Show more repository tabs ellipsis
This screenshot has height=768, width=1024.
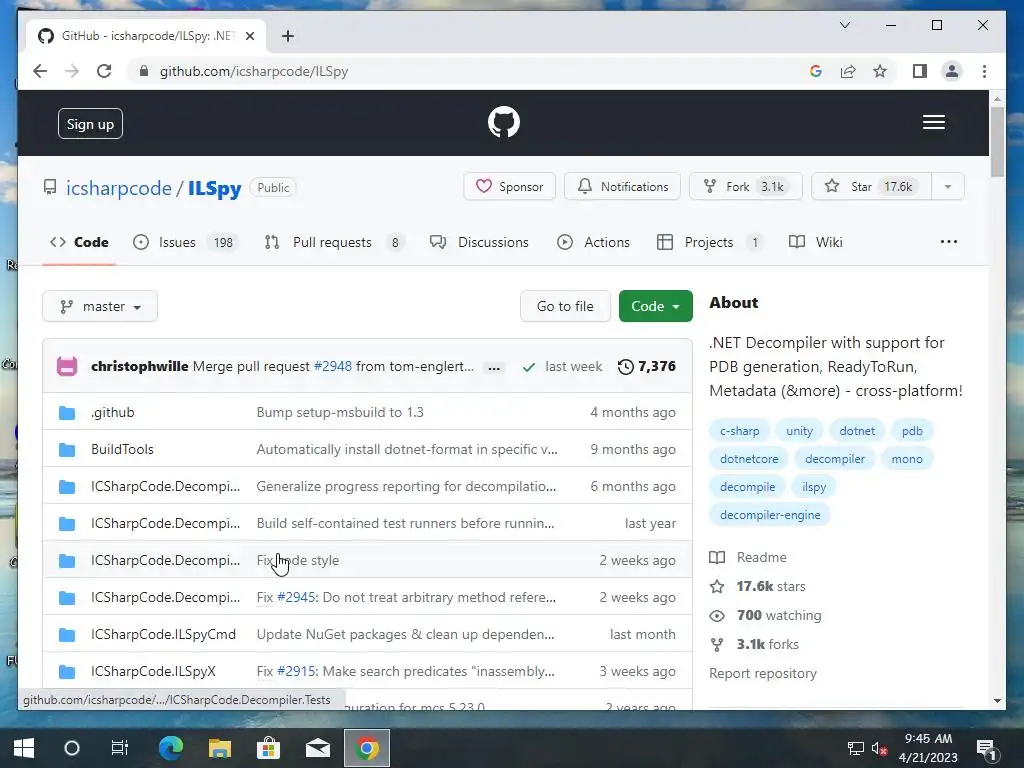pyautogui.click(x=949, y=242)
